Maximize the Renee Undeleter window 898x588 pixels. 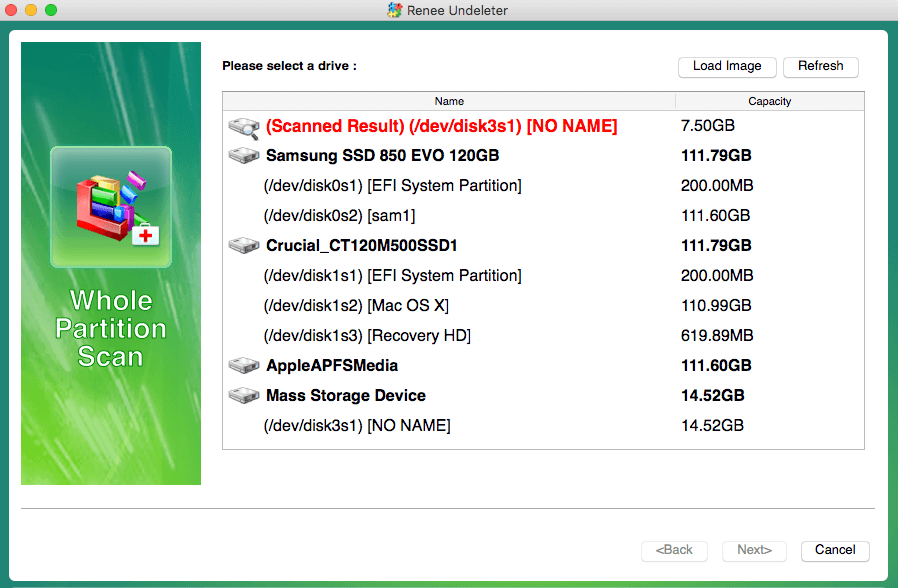tap(51, 10)
